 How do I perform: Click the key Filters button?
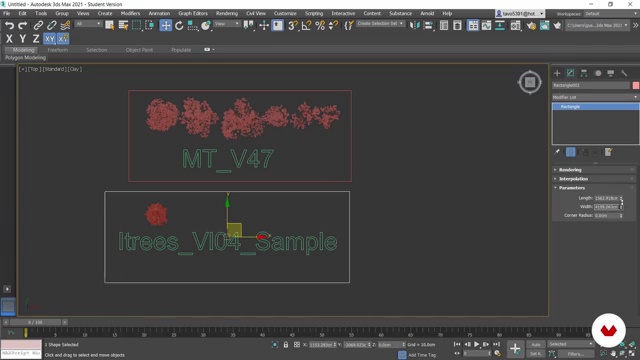click(x=575, y=353)
